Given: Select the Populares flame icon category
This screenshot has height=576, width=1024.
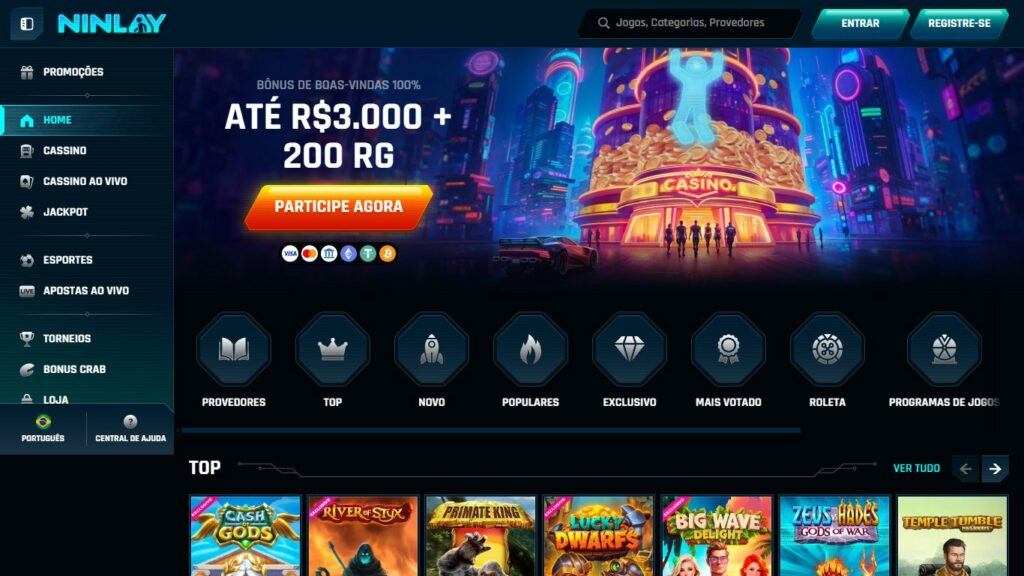Looking at the screenshot, I should [x=530, y=349].
